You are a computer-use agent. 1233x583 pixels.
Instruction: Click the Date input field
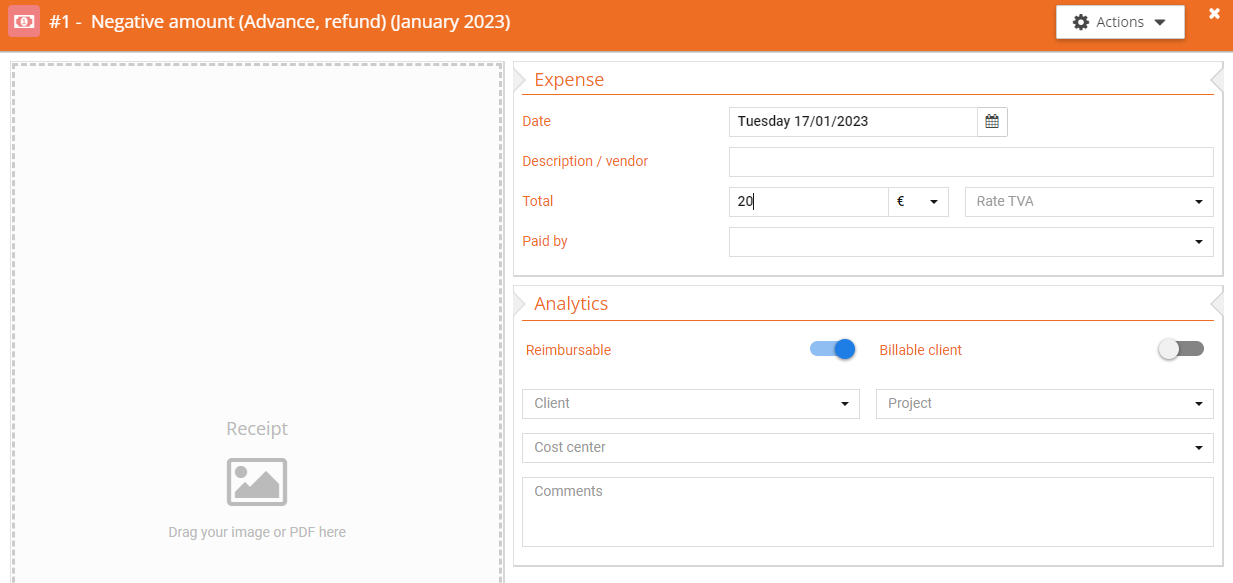coord(853,121)
